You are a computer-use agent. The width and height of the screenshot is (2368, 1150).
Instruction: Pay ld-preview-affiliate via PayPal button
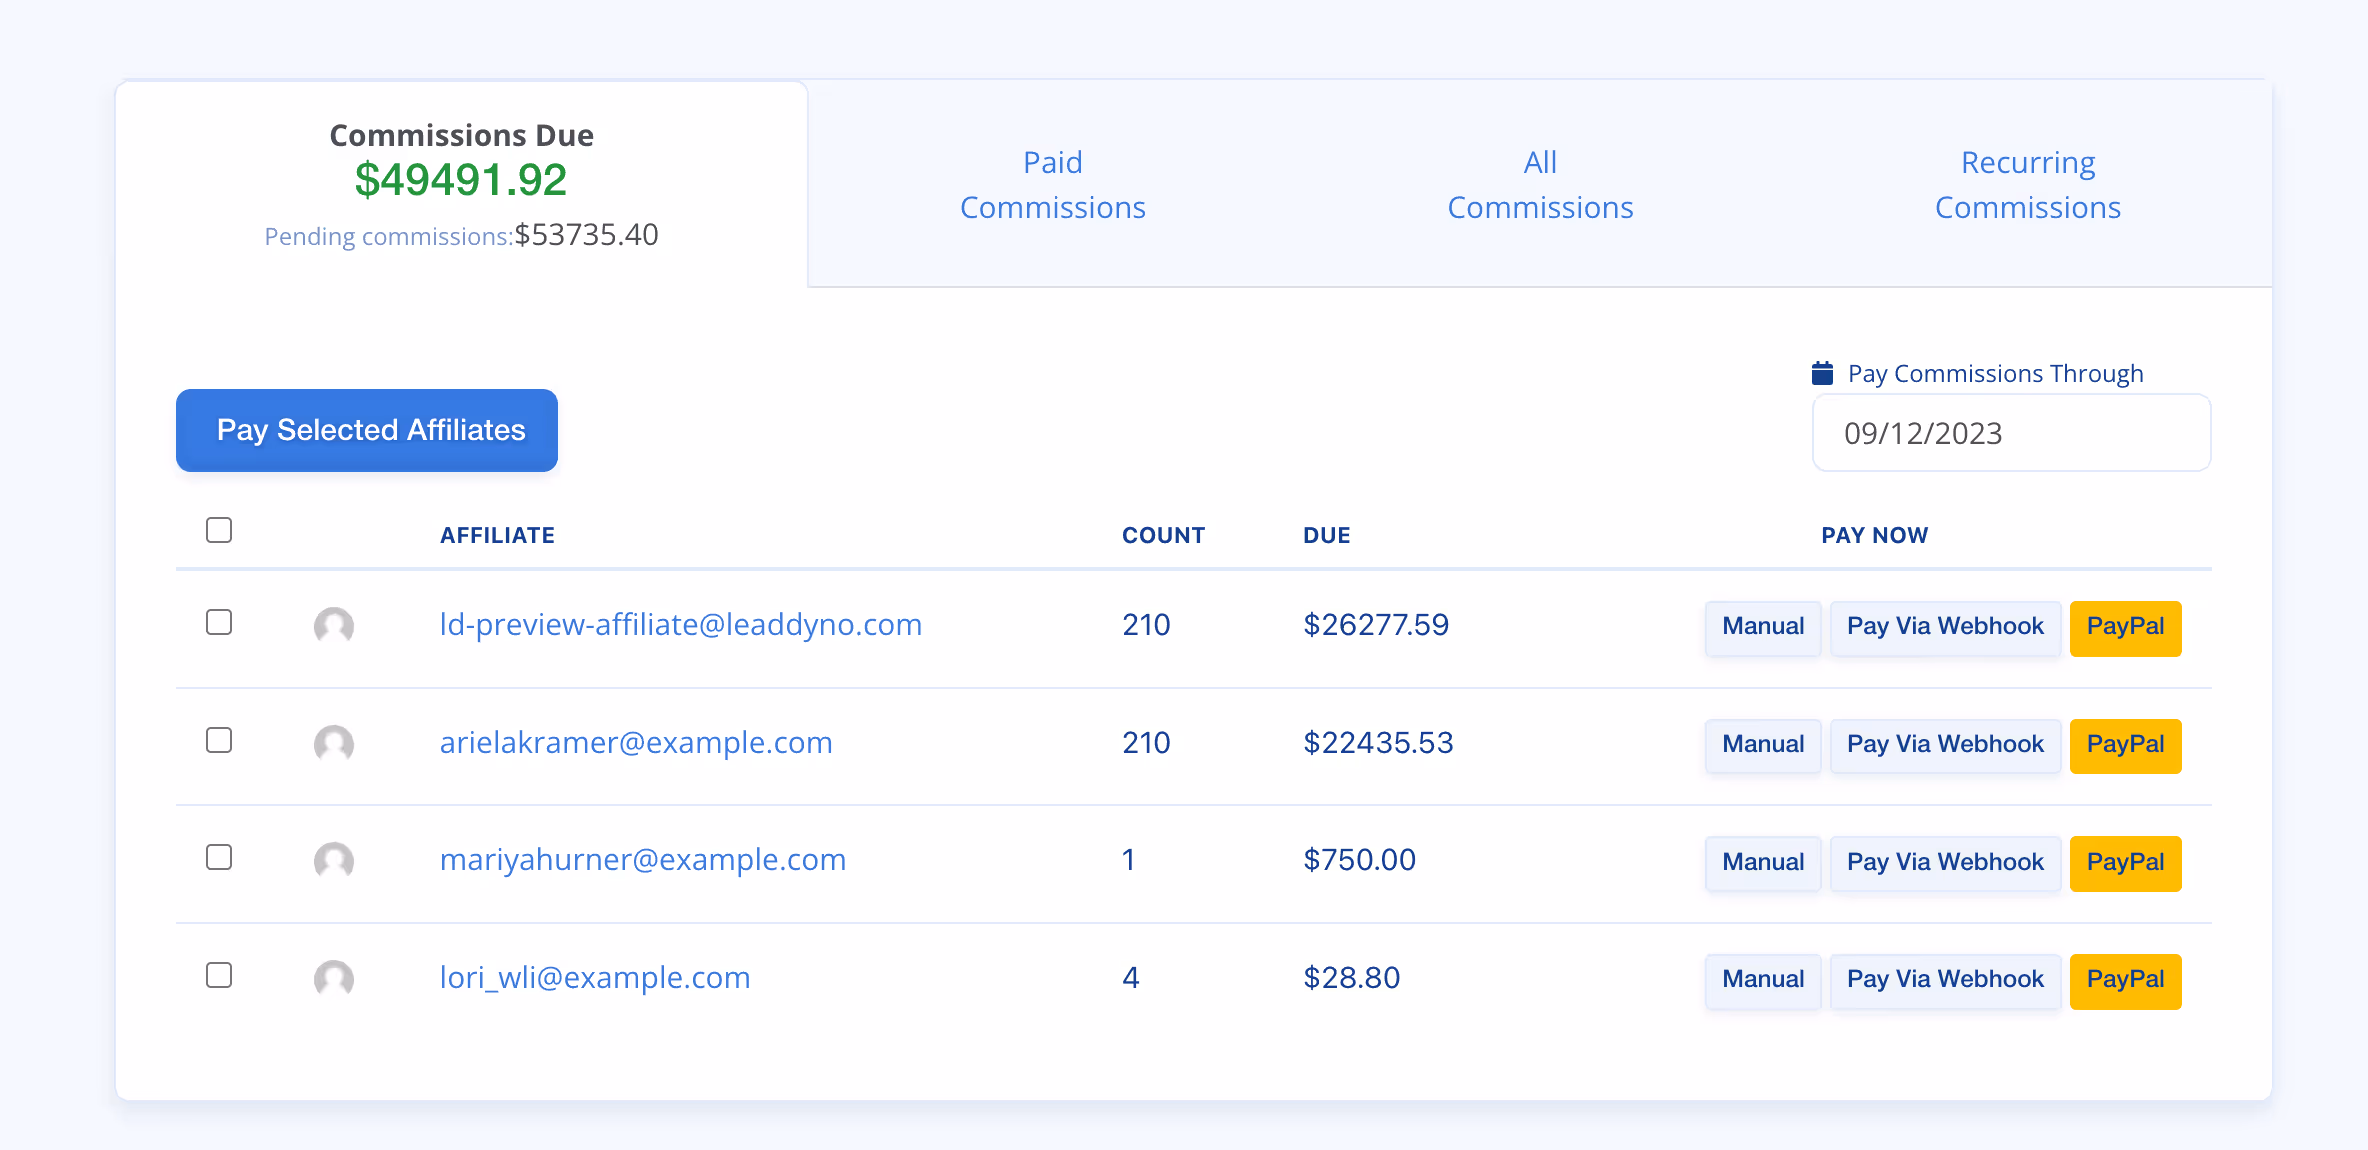[x=2125, y=627]
